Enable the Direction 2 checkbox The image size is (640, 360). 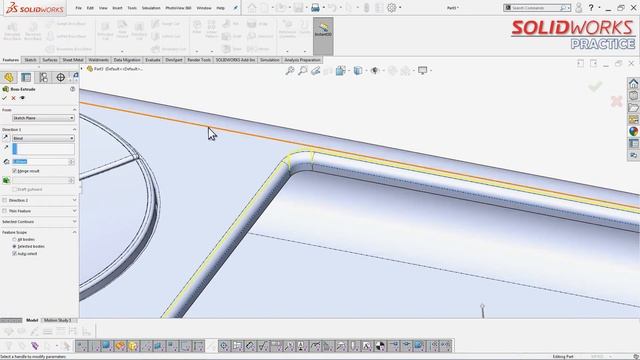click(4, 200)
